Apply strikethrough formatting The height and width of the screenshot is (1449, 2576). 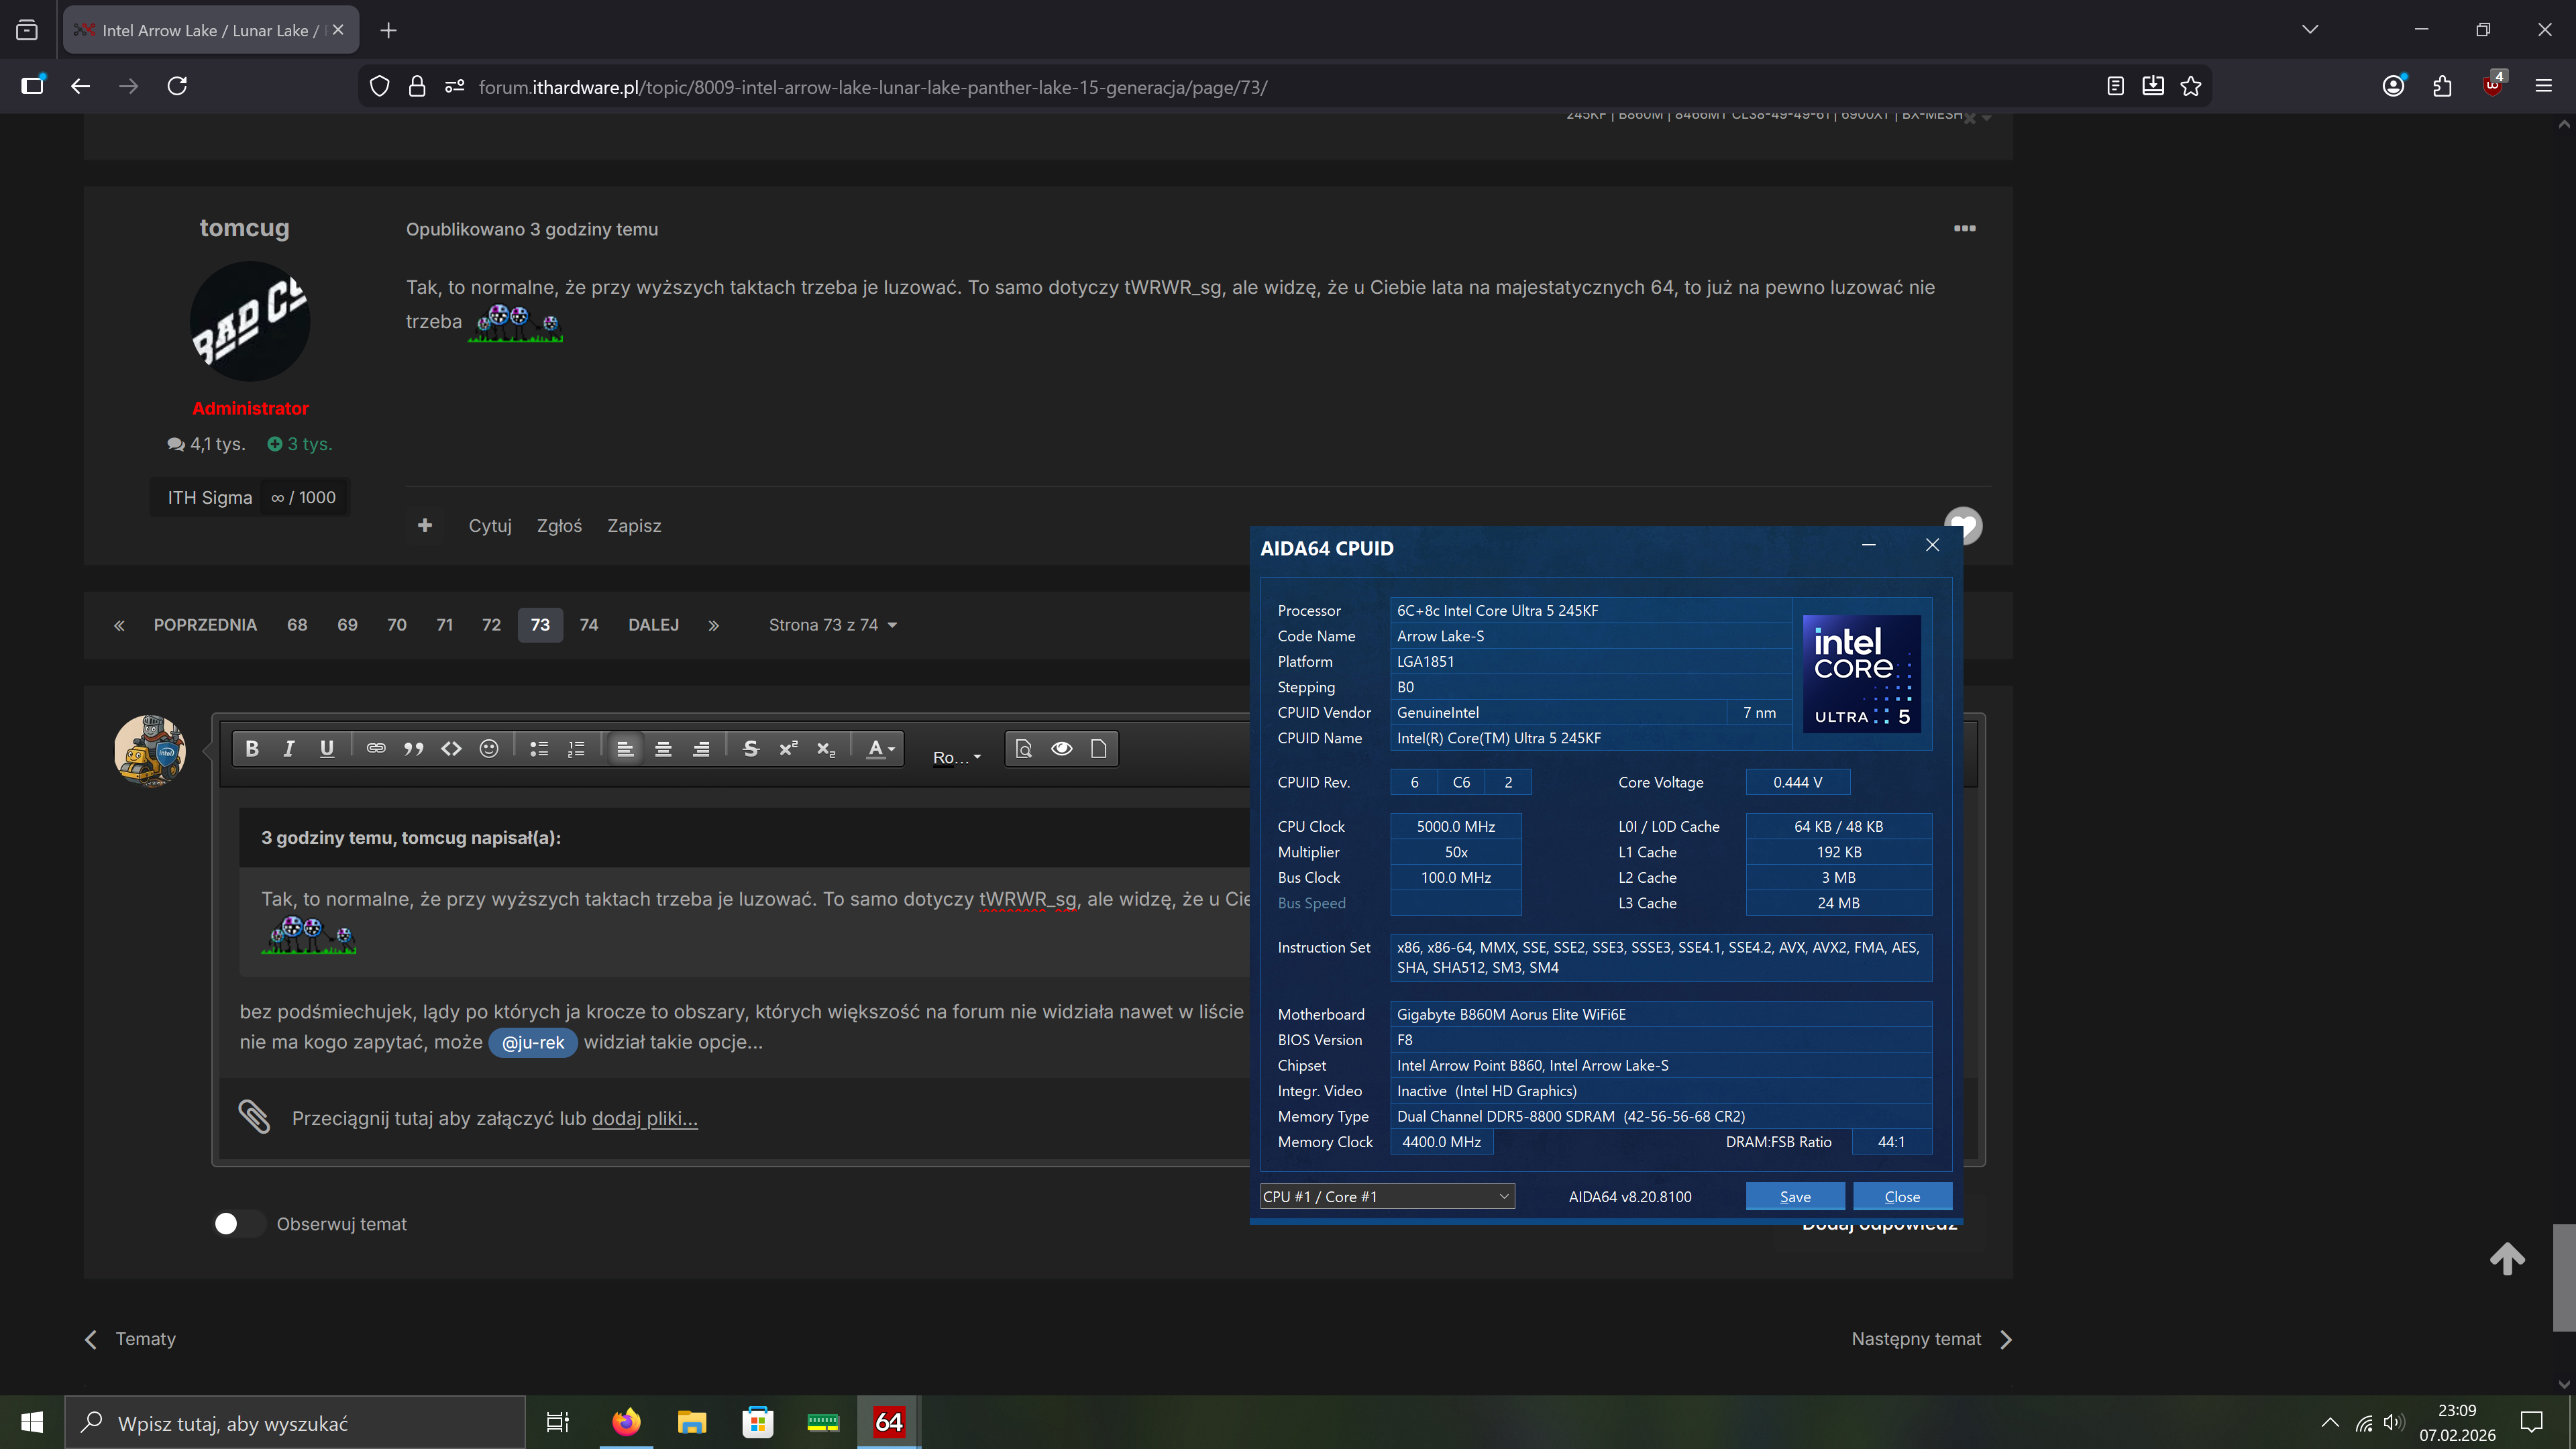click(751, 749)
